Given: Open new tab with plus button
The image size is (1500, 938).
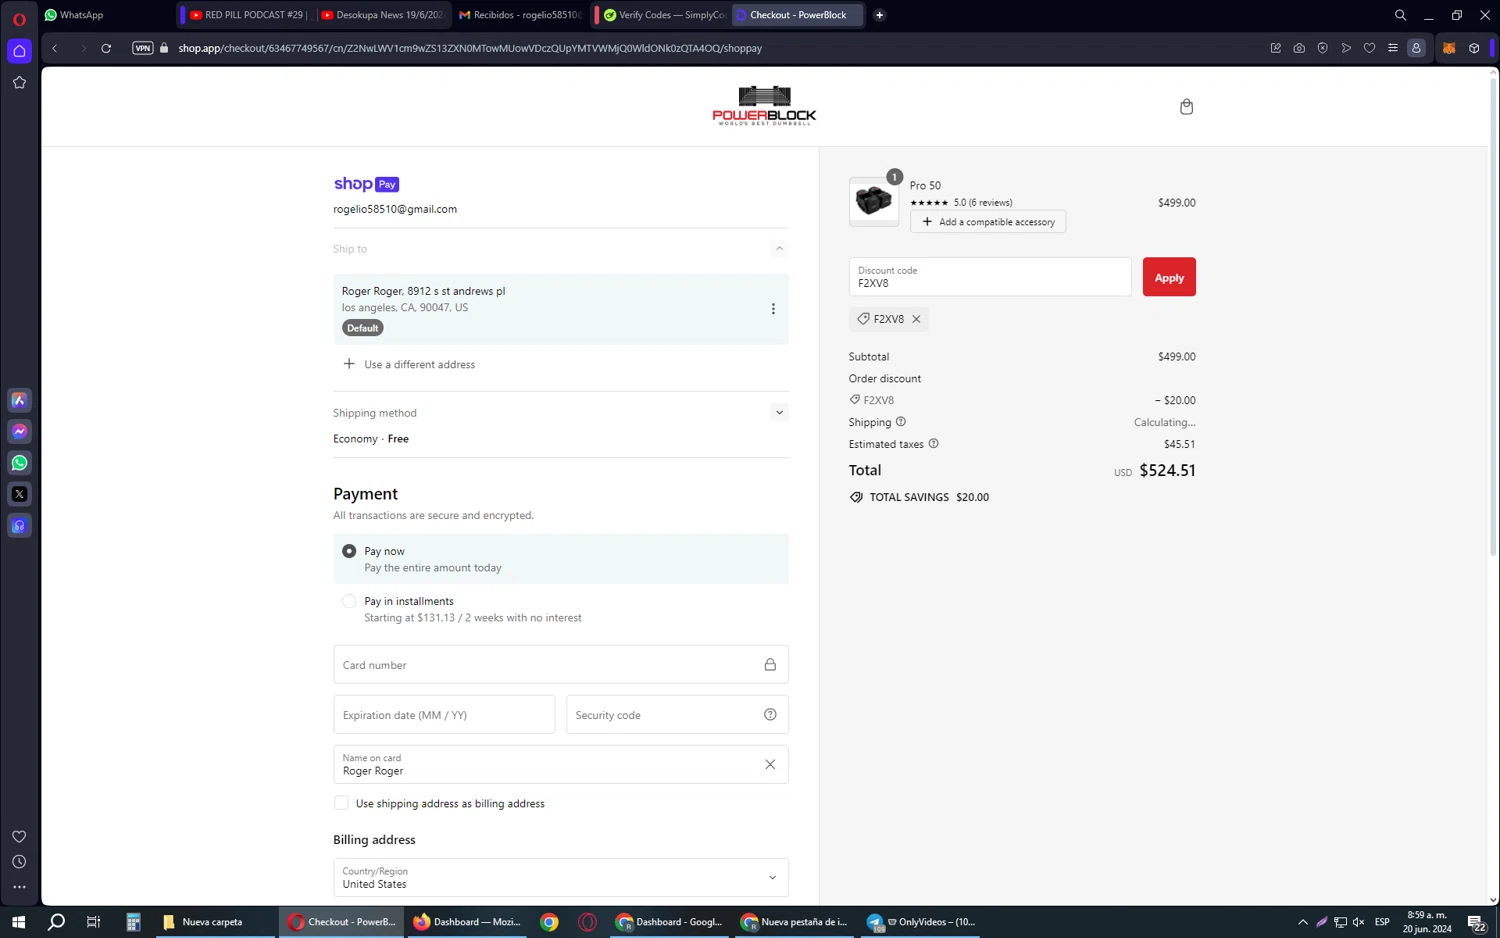Looking at the screenshot, I should 879,15.
